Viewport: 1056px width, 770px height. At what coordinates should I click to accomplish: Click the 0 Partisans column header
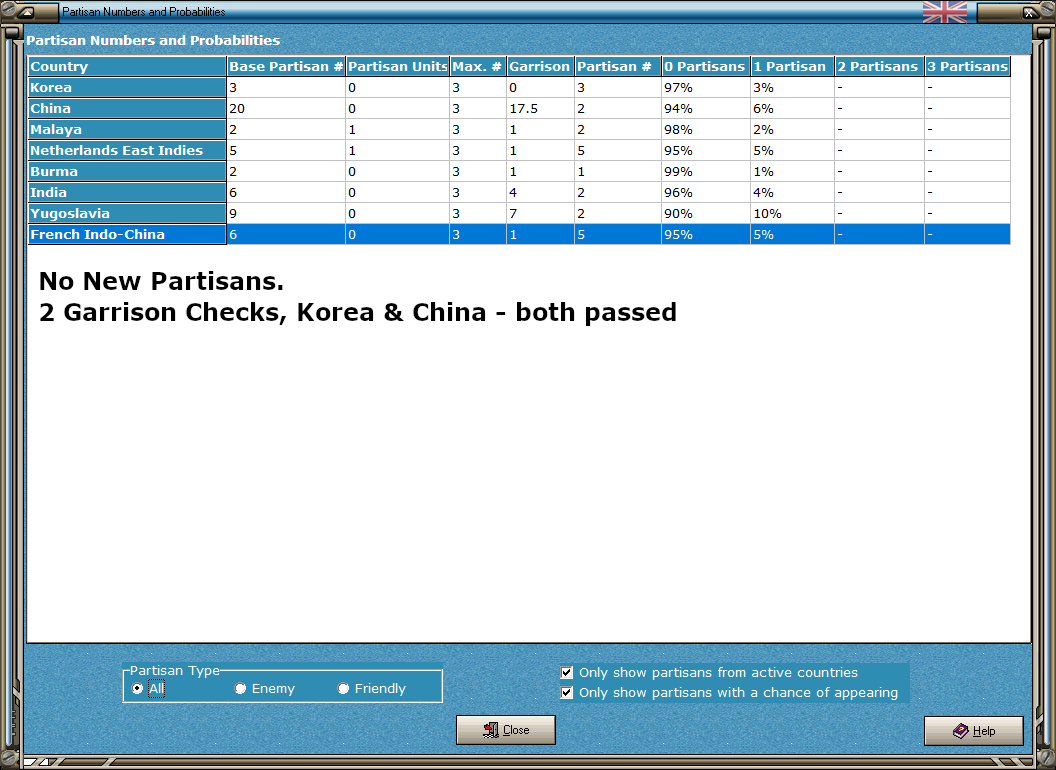[705, 66]
